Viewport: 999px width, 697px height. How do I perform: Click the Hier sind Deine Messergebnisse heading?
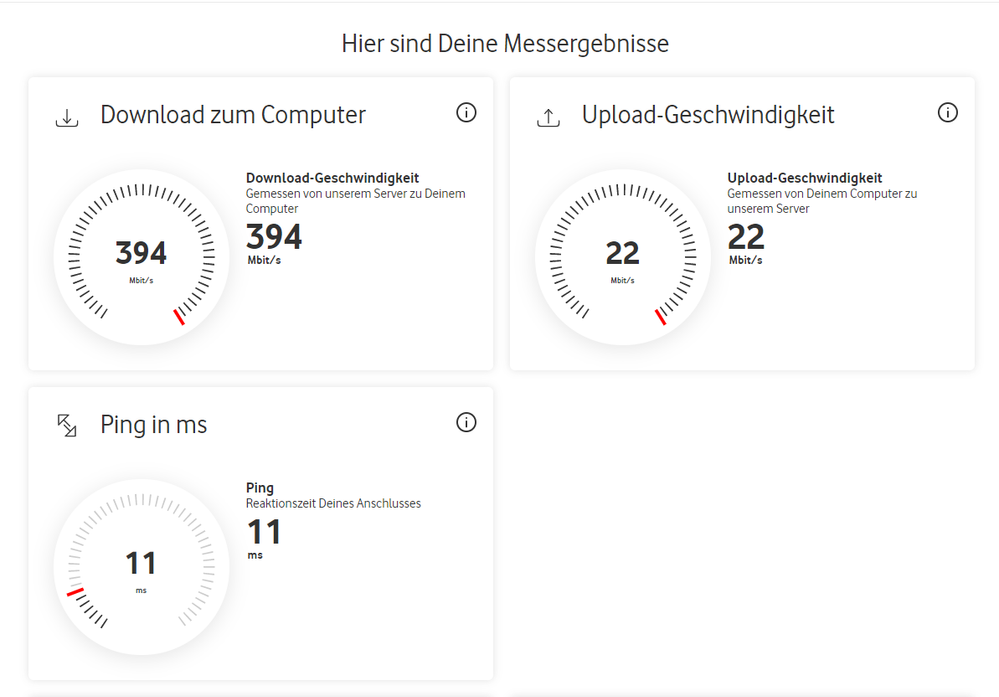coord(506,43)
